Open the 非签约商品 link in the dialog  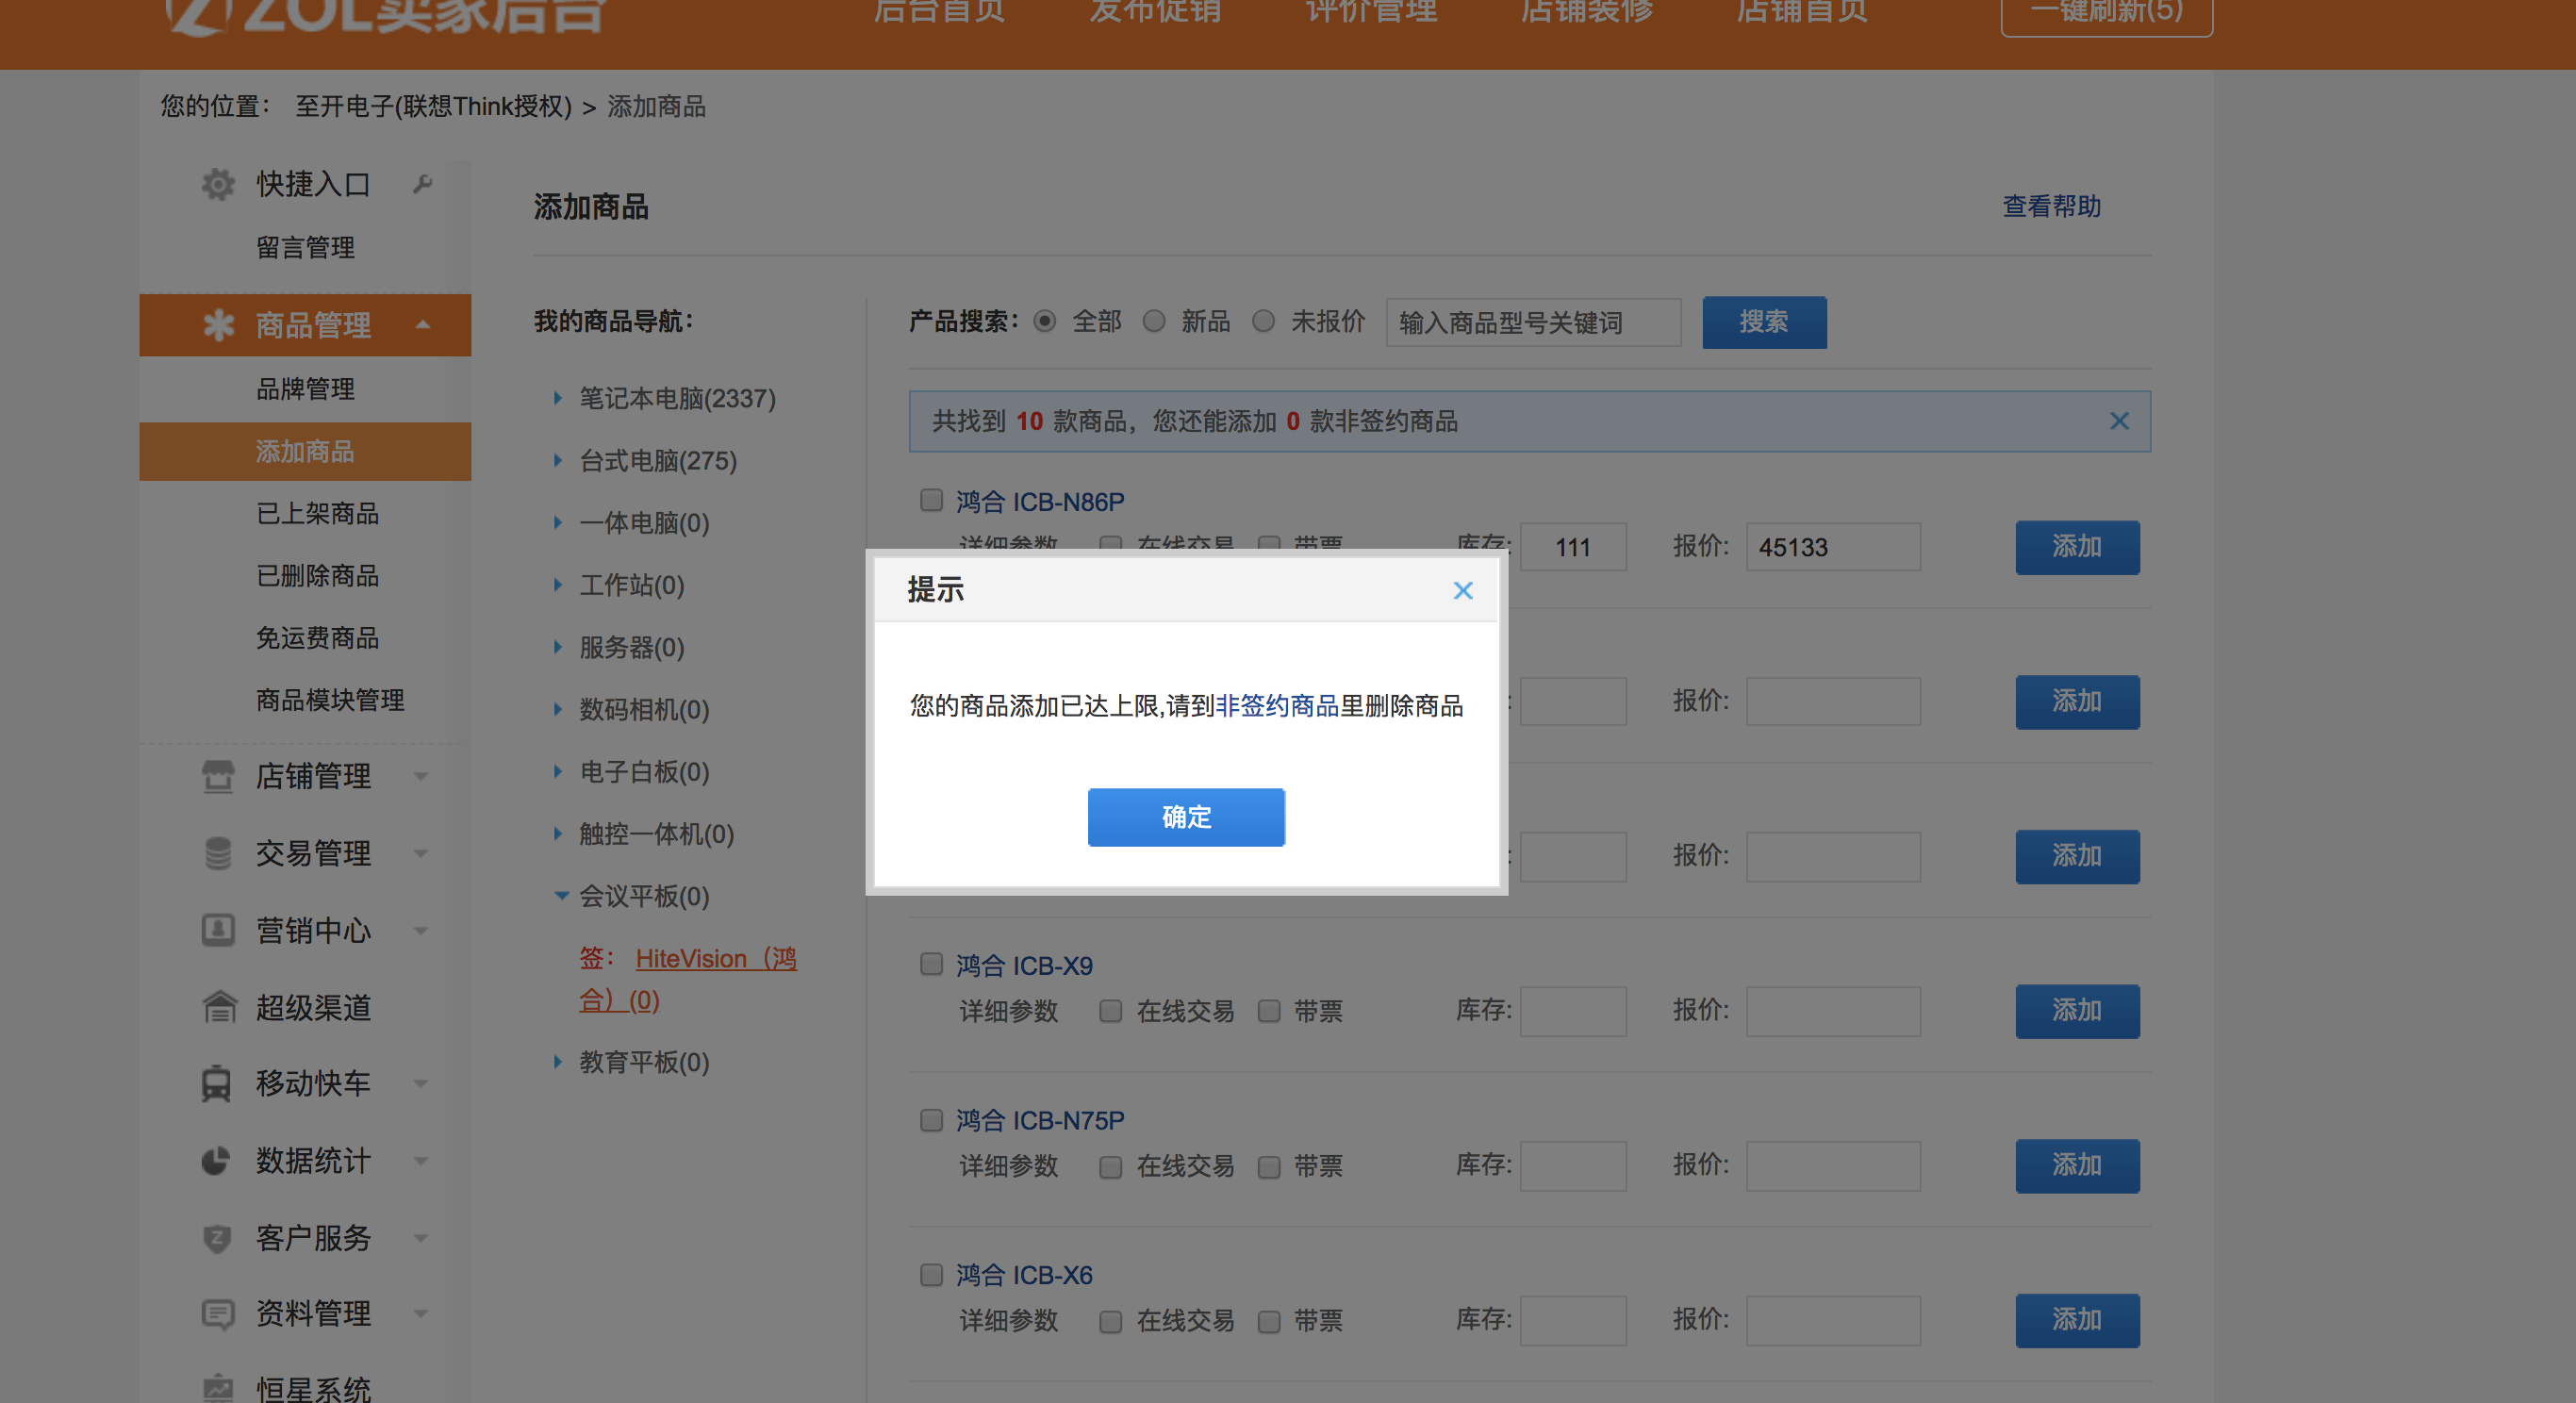click(1277, 706)
